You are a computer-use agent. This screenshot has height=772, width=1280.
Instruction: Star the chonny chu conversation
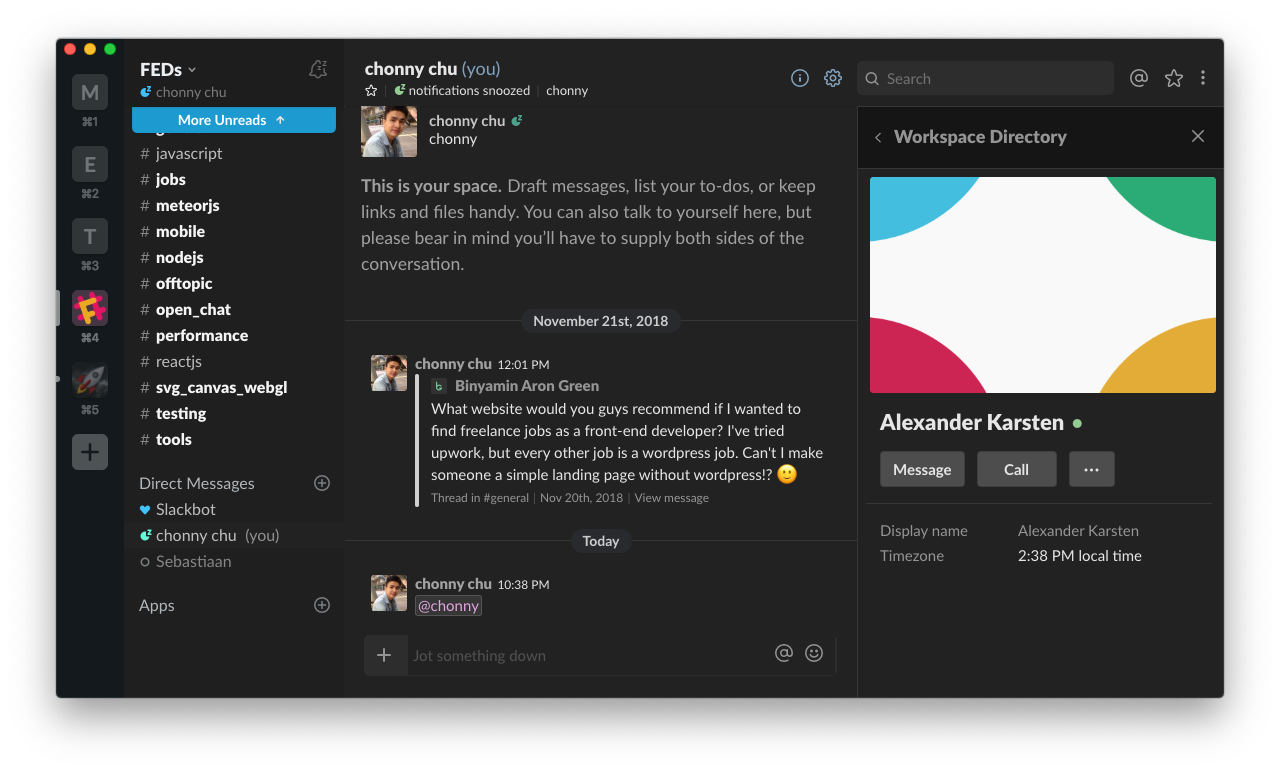point(371,90)
